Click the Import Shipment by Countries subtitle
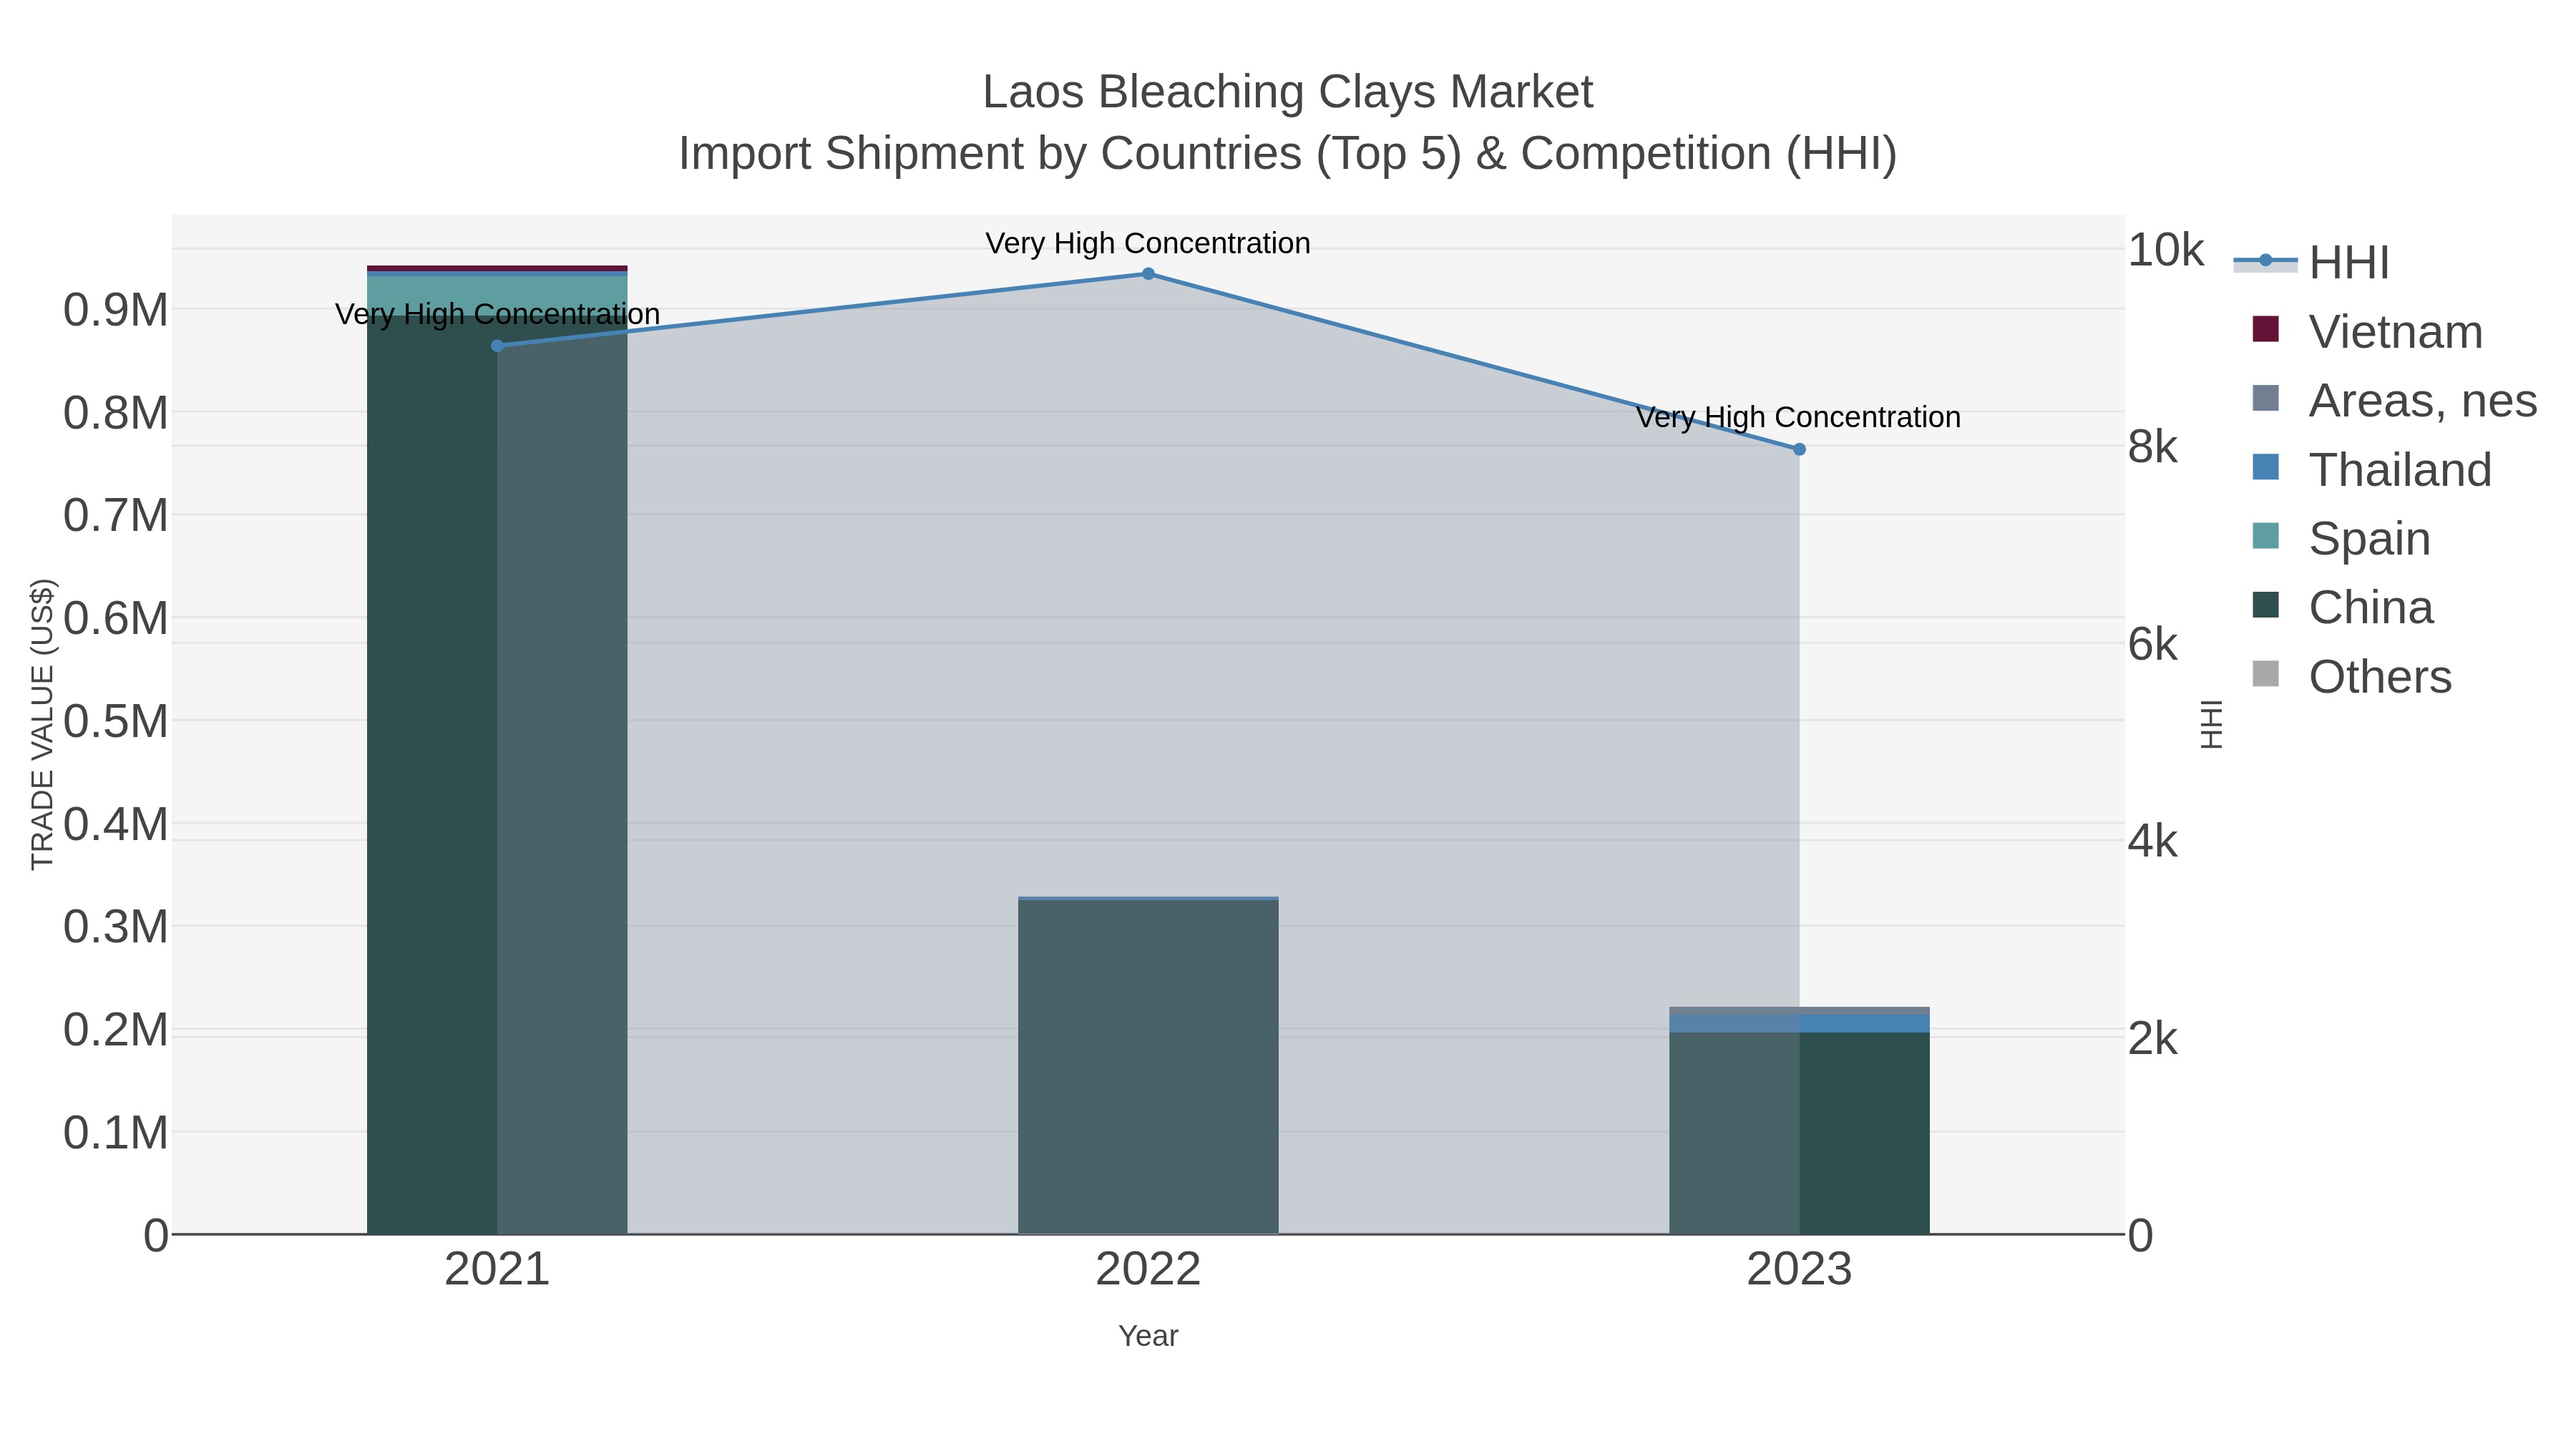 tap(1287, 154)
